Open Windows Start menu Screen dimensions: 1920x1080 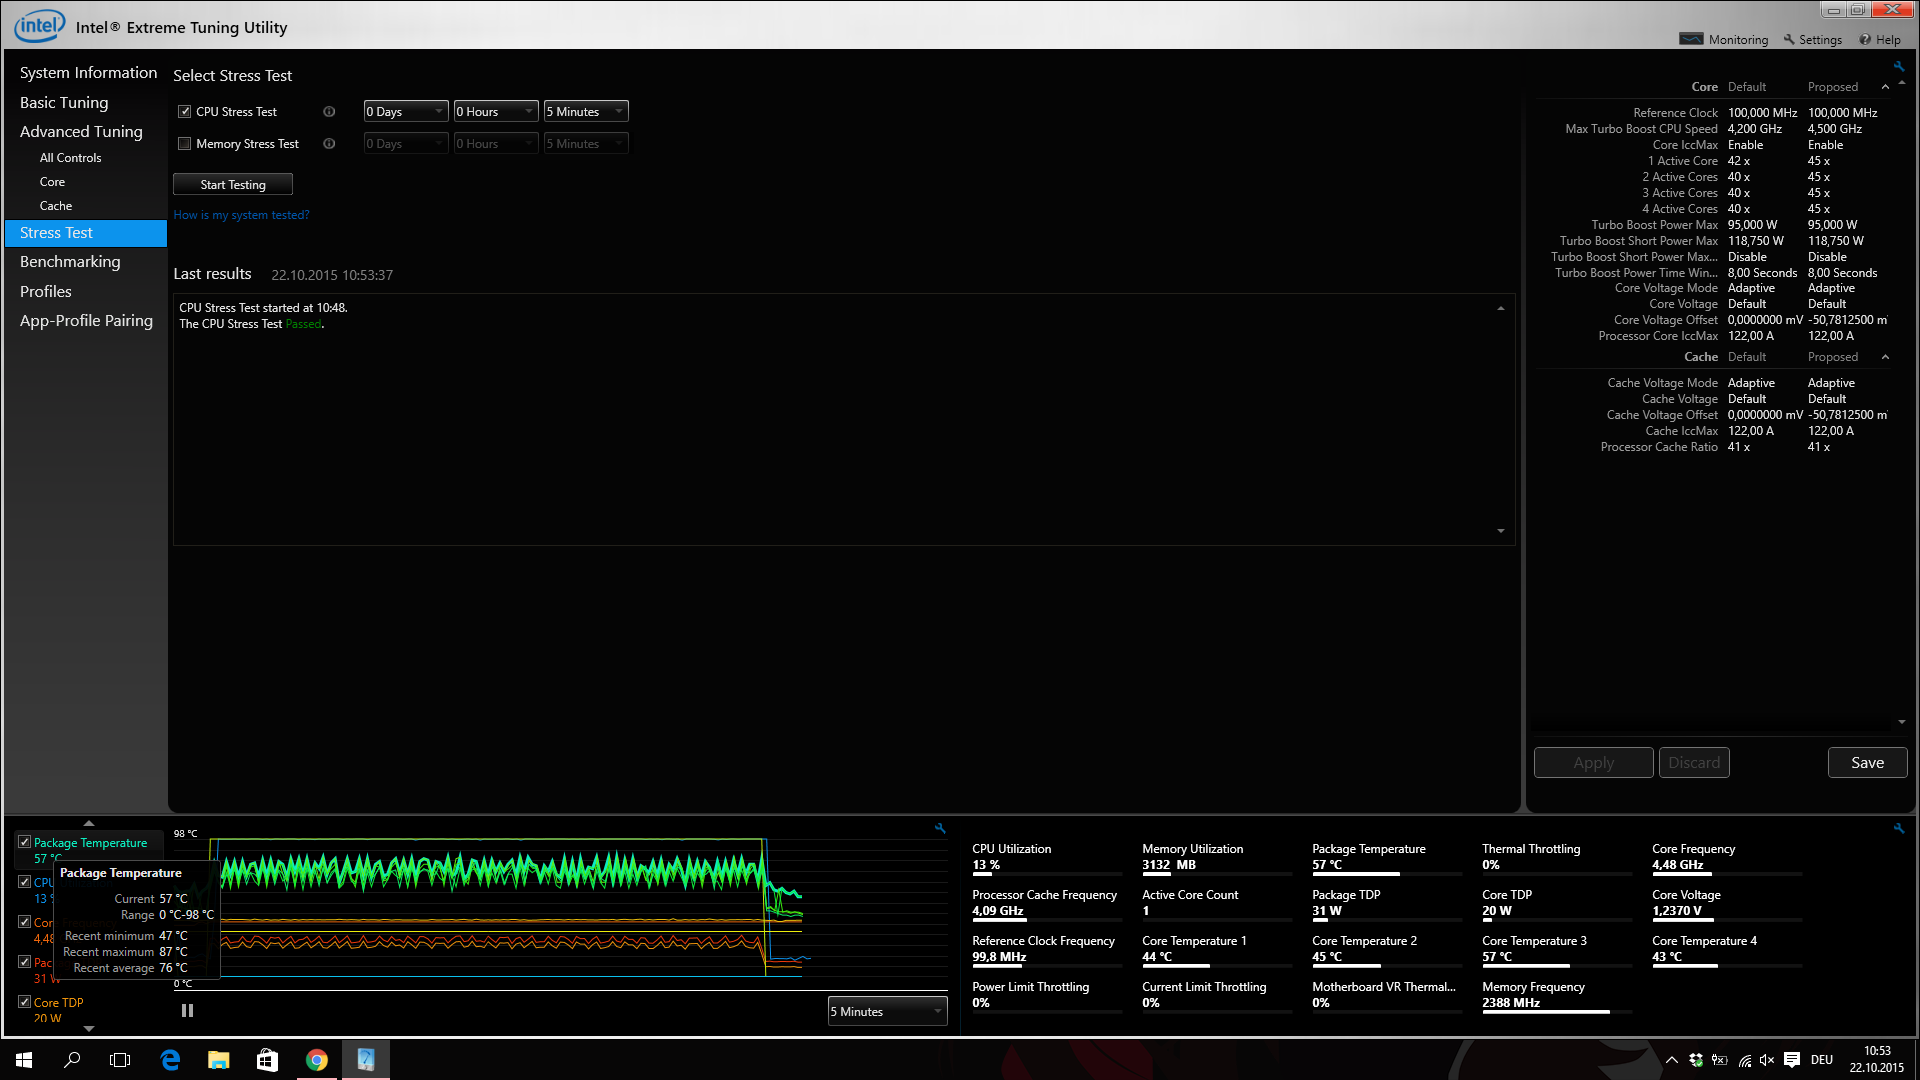point(24,1060)
